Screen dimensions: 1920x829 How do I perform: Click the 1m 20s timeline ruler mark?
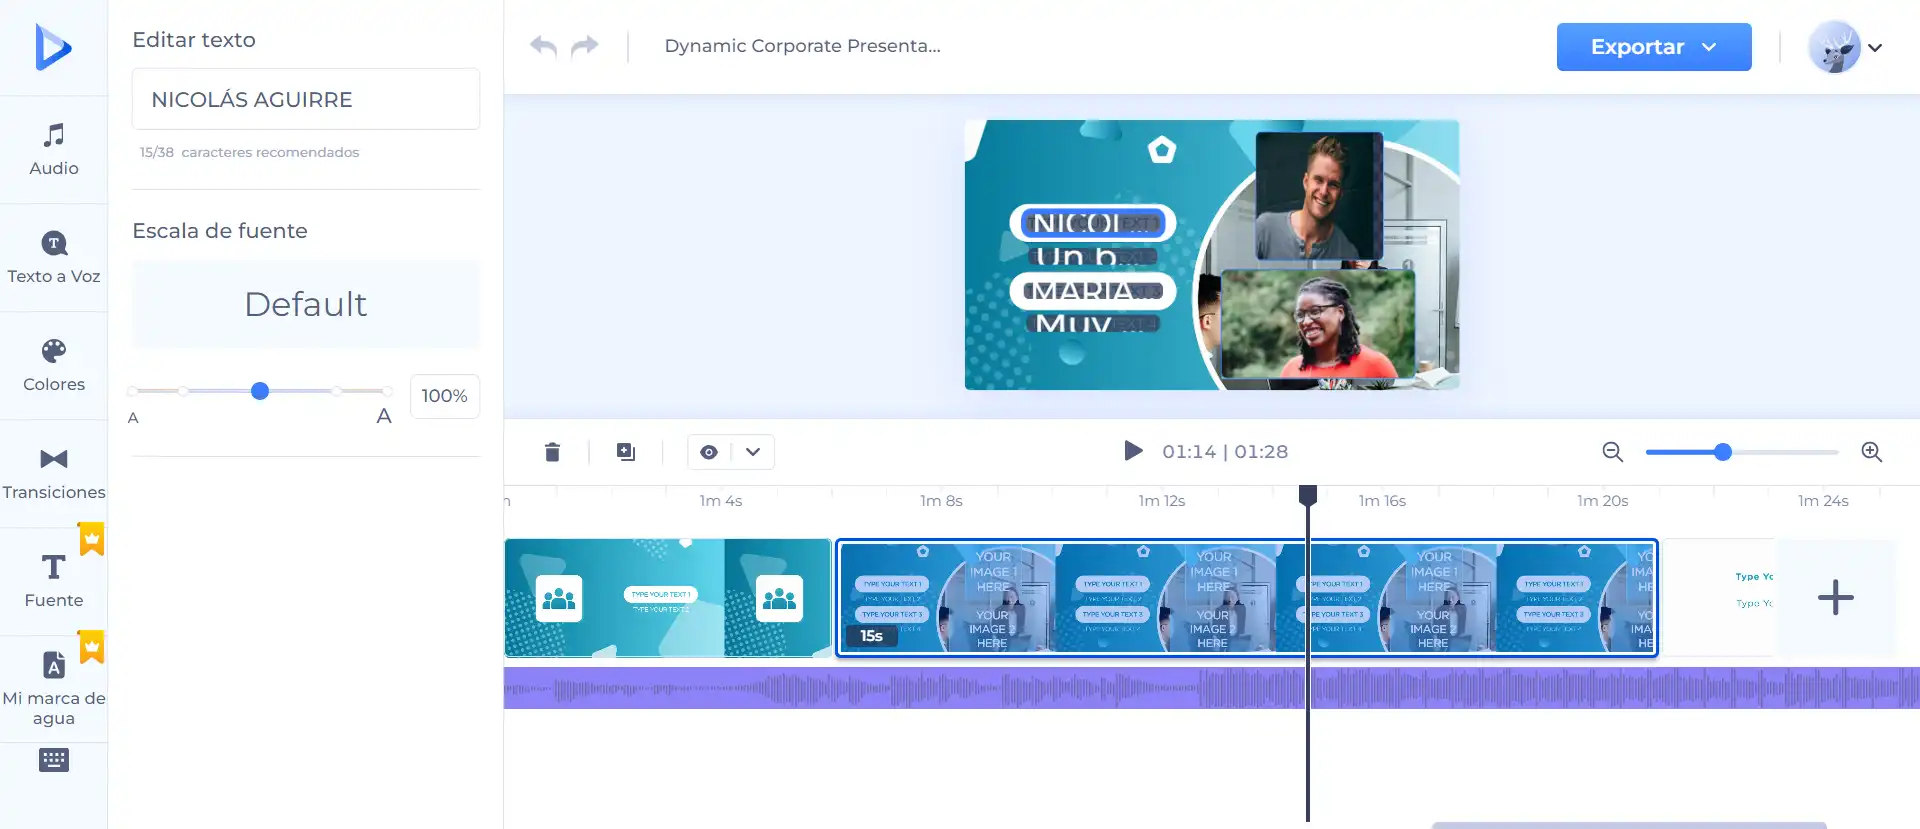[x=1602, y=501]
